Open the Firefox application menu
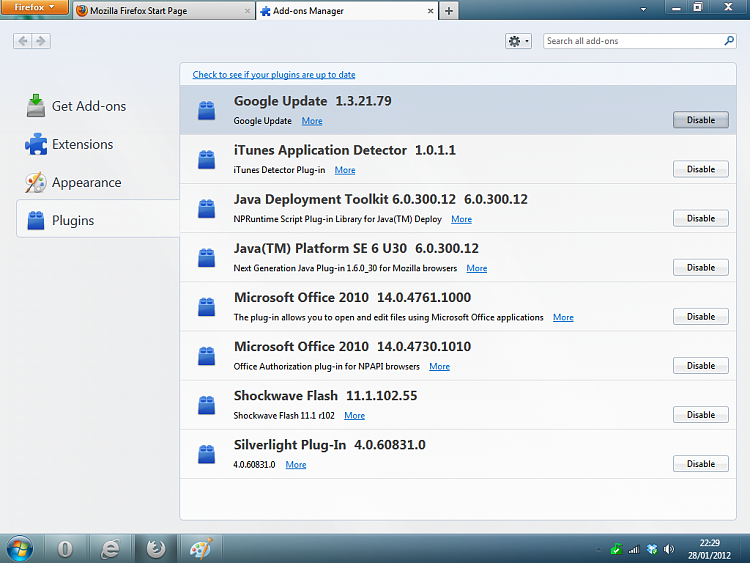This screenshot has width=750, height=563. (34, 7)
